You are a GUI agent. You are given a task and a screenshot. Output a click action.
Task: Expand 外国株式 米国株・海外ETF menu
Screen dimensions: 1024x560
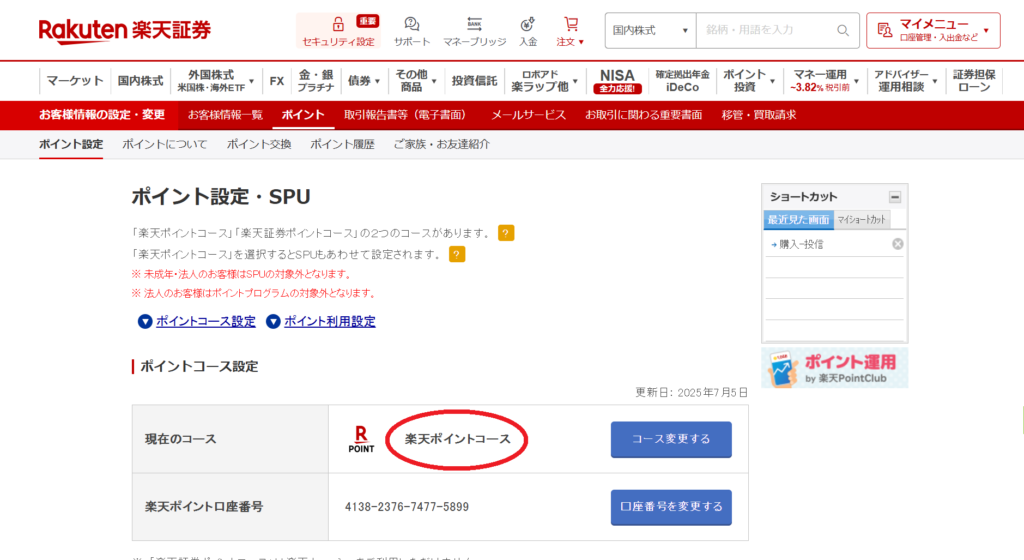click(x=215, y=81)
